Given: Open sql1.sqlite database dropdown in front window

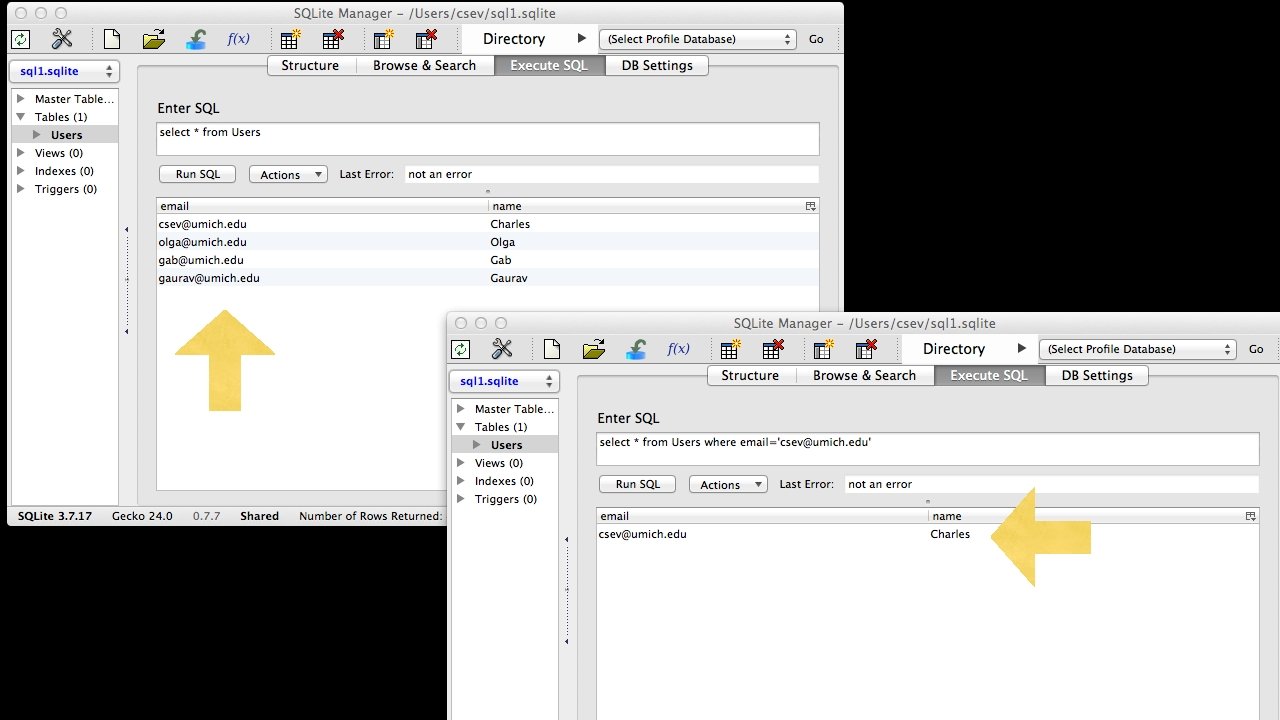Looking at the screenshot, I should coord(504,382).
